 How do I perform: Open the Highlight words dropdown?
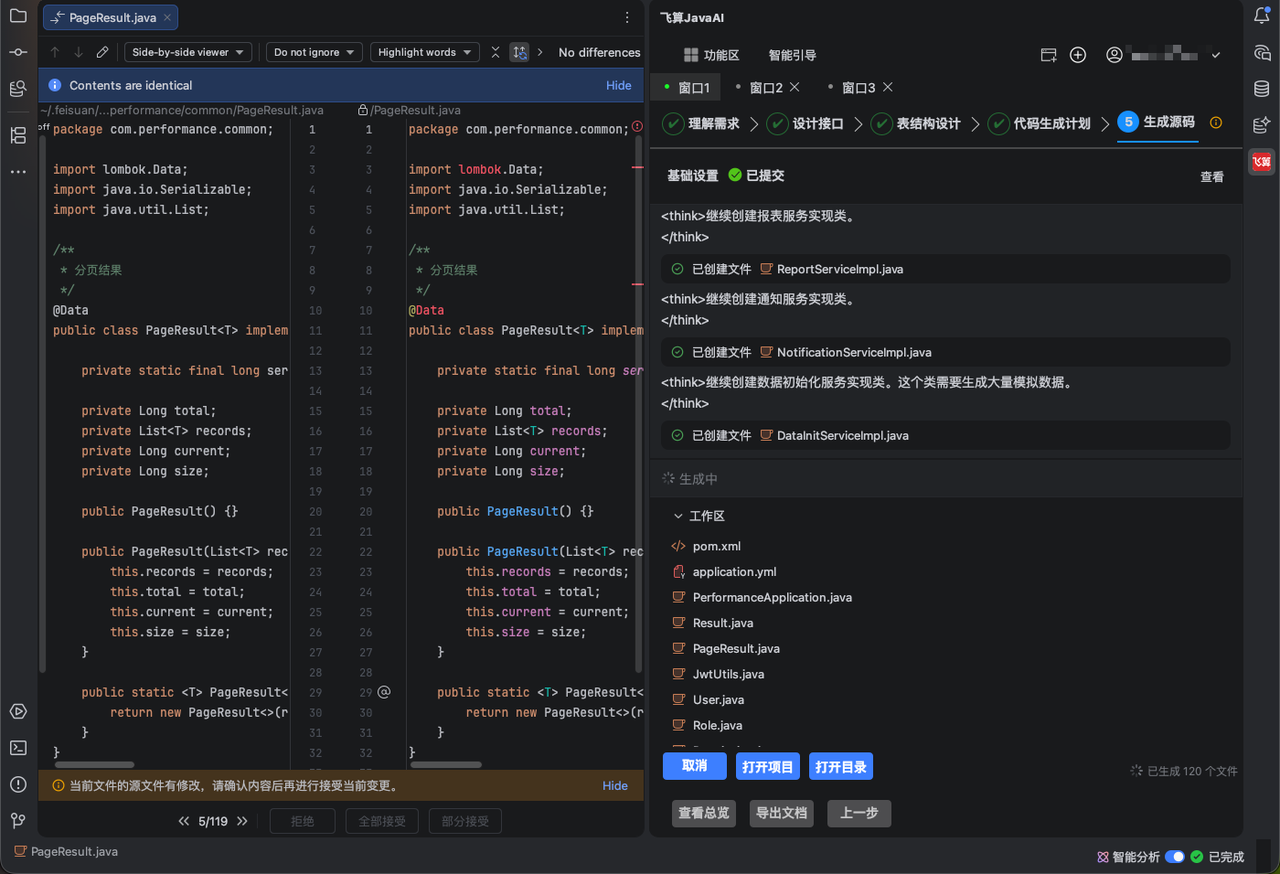pos(425,52)
